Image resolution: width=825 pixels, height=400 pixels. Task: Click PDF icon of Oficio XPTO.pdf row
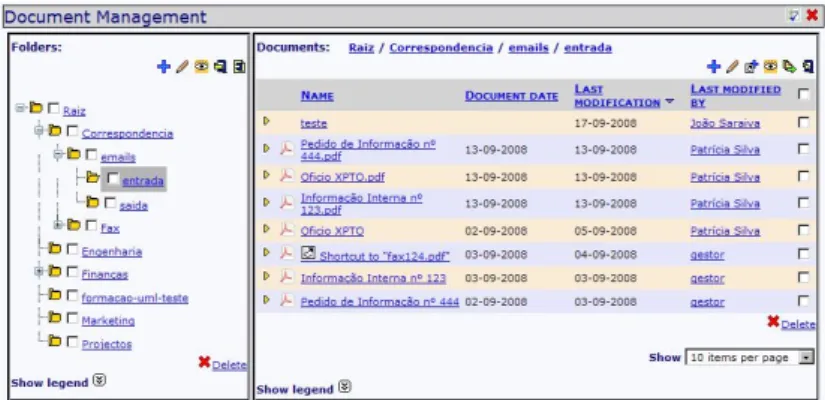[x=286, y=176]
